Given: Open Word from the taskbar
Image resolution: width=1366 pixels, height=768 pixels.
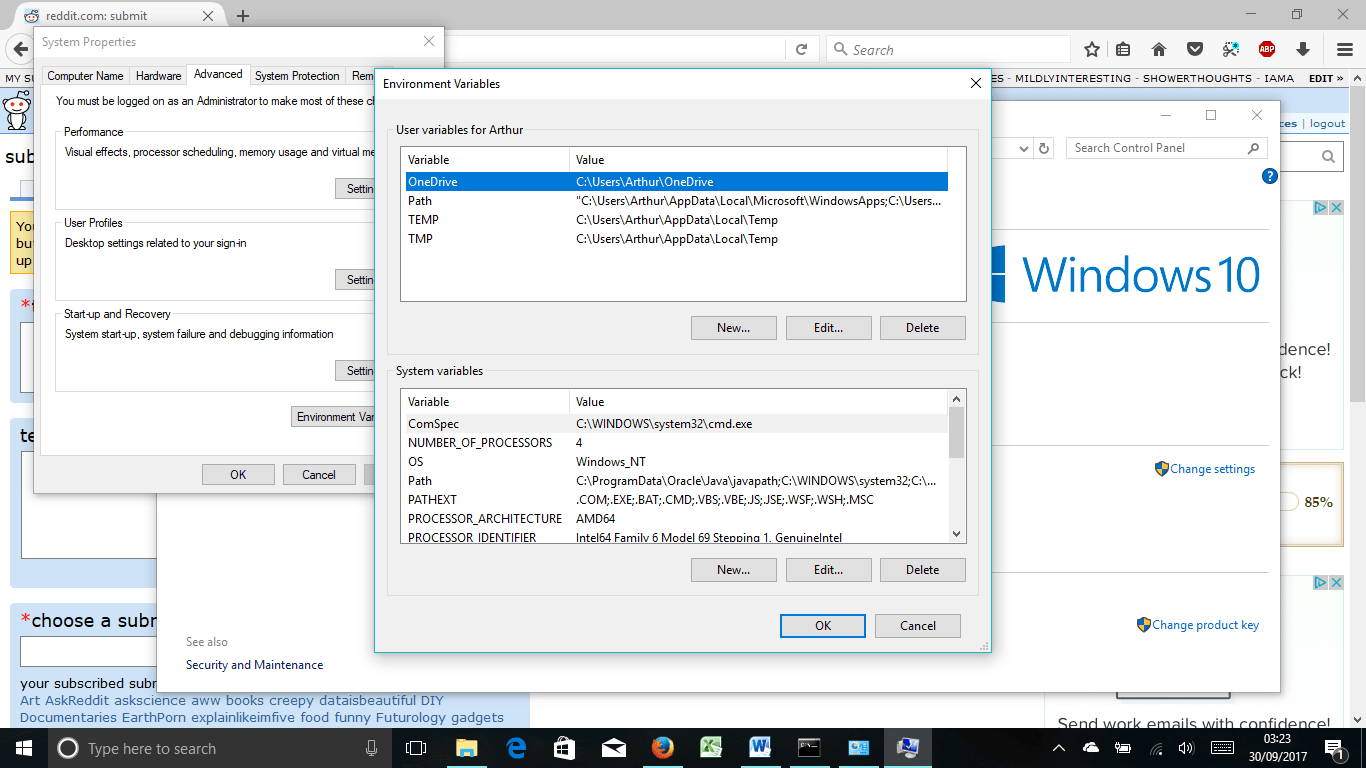Looking at the screenshot, I should (760, 748).
